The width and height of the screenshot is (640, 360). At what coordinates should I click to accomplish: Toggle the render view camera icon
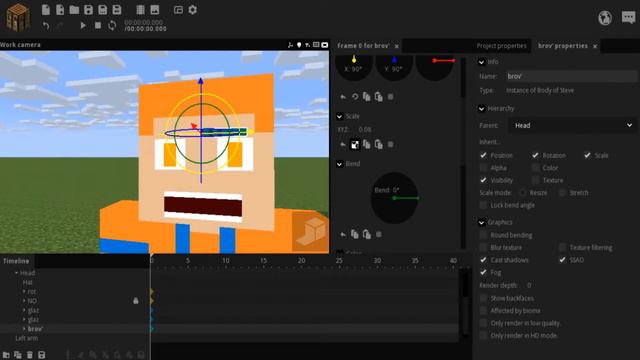325,45
